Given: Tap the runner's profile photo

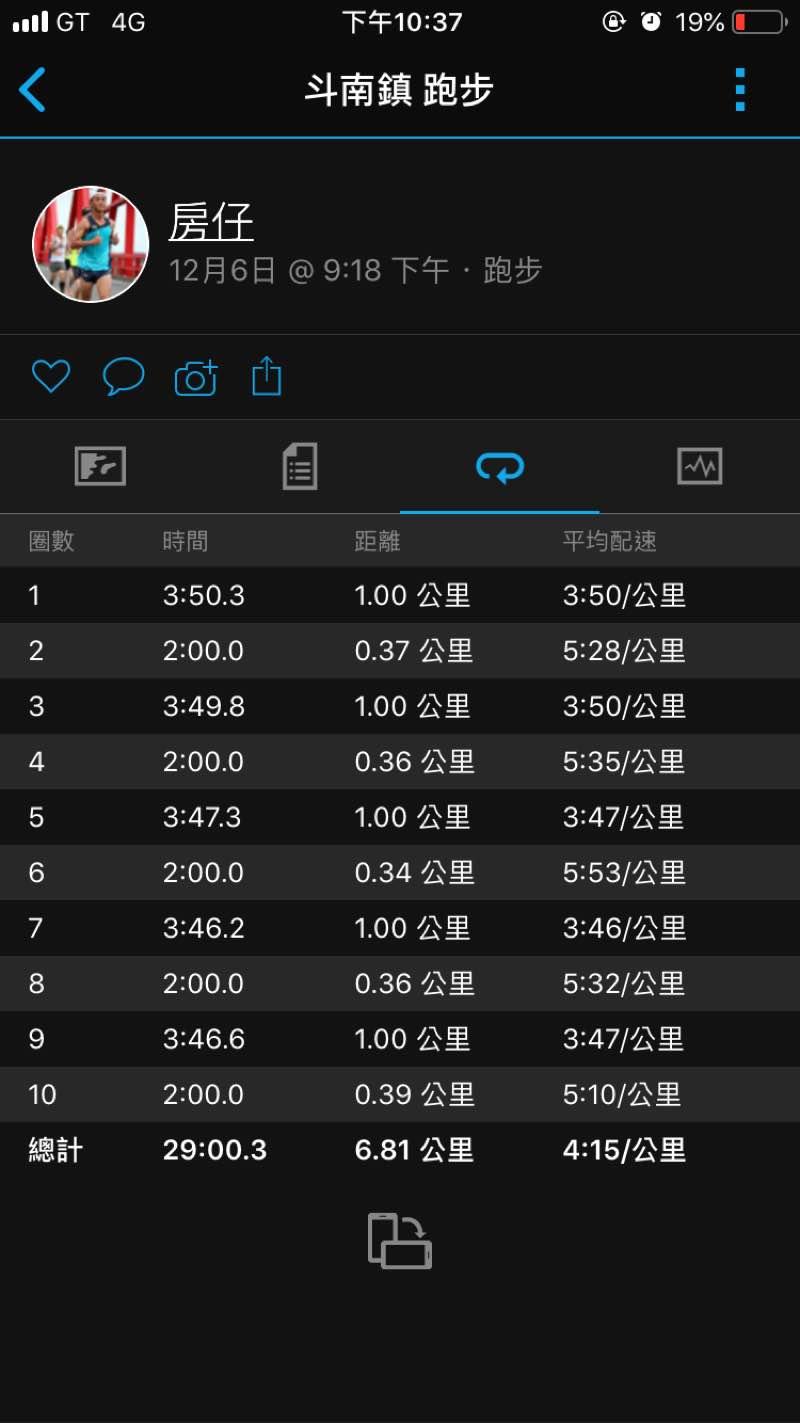Looking at the screenshot, I should click(x=91, y=244).
